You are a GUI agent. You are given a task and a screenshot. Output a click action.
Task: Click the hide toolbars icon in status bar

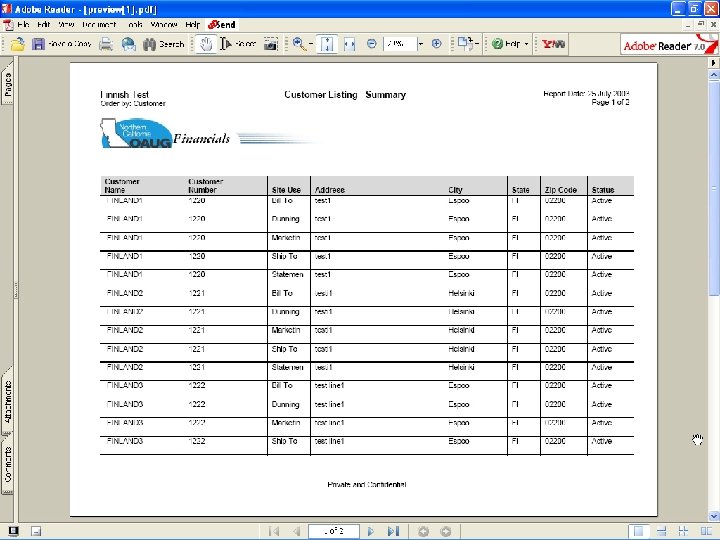click(36, 531)
